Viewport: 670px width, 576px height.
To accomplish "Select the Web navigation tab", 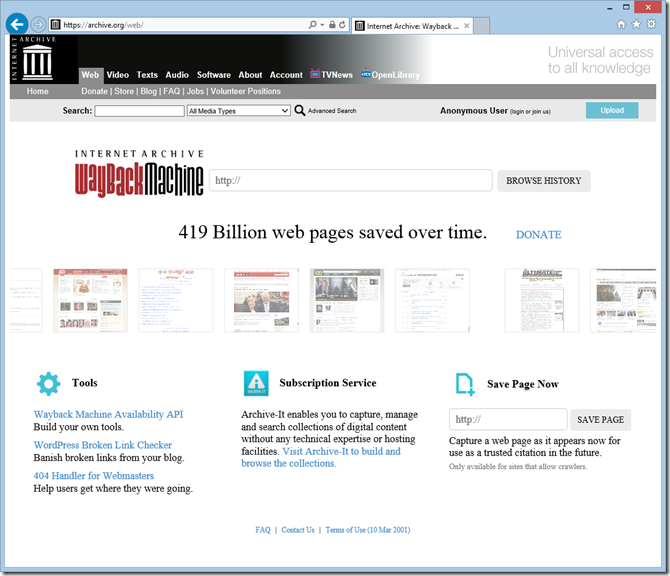I will pyautogui.click(x=90, y=75).
